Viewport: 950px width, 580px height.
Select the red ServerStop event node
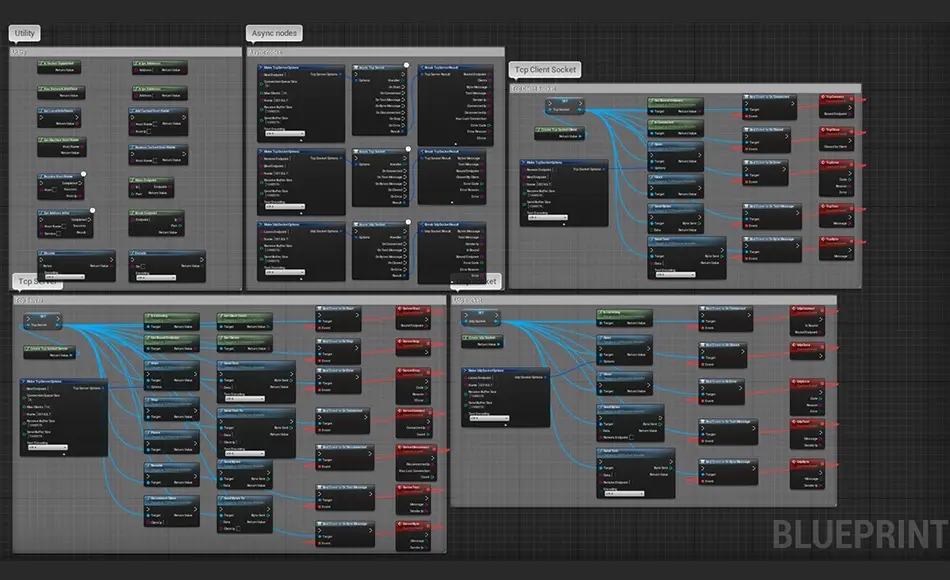click(413, 349)
